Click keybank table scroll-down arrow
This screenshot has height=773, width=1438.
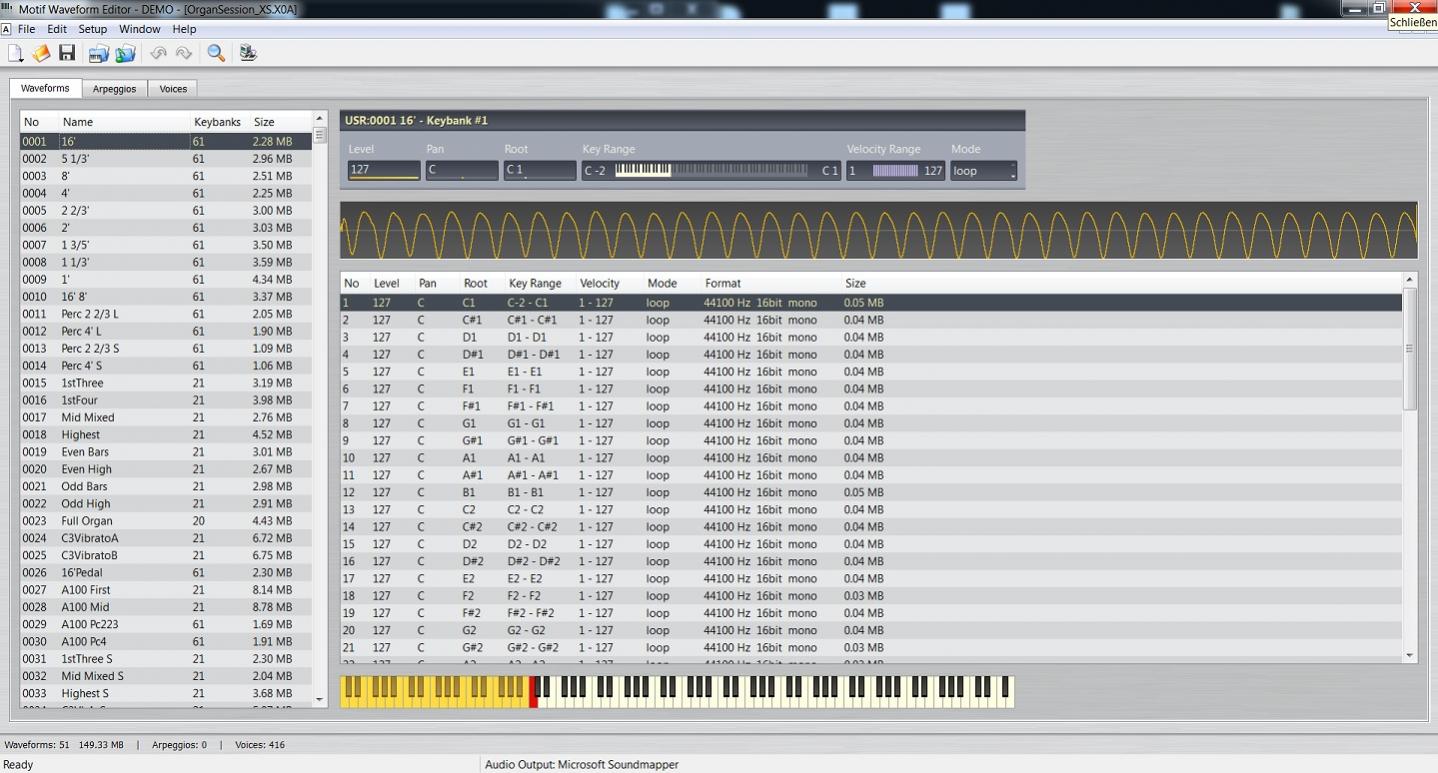pos(1410,656)
